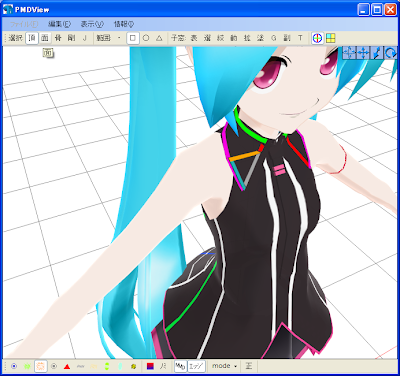This screenshot has height=376, width=400.
Task: Toggle the orange dotted square display icon
Action: [41, 366]
